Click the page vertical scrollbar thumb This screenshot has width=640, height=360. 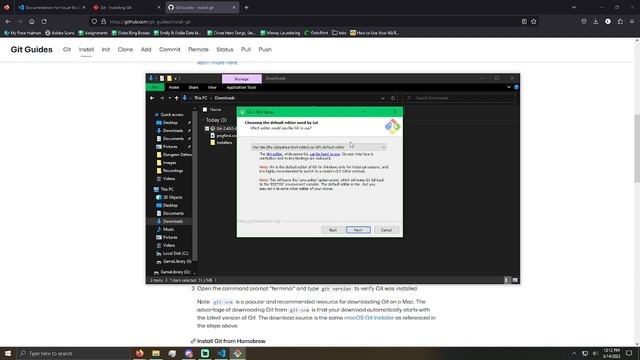pyautogui.click(x=637, y=149)
